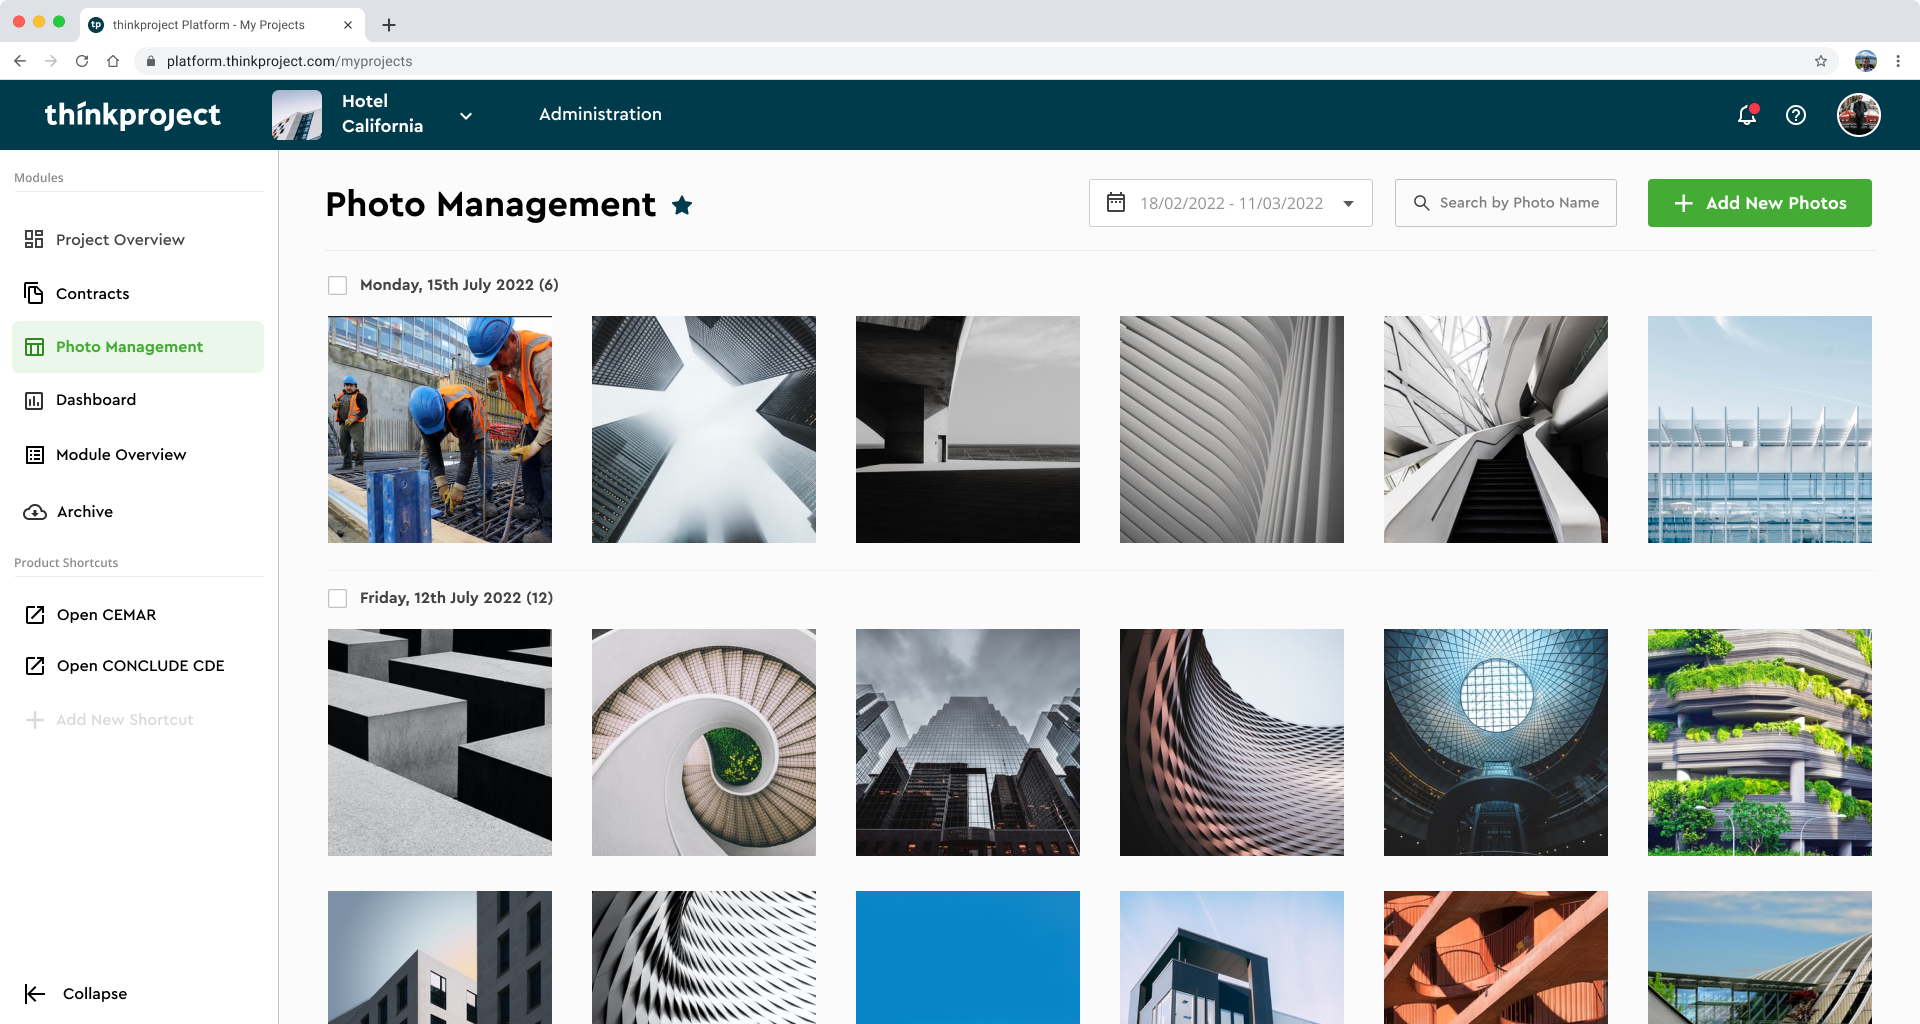This screenshot has height=1024, width=1920.
Task: Expand the Hotel California project switcher
Action: coord(466,115)
